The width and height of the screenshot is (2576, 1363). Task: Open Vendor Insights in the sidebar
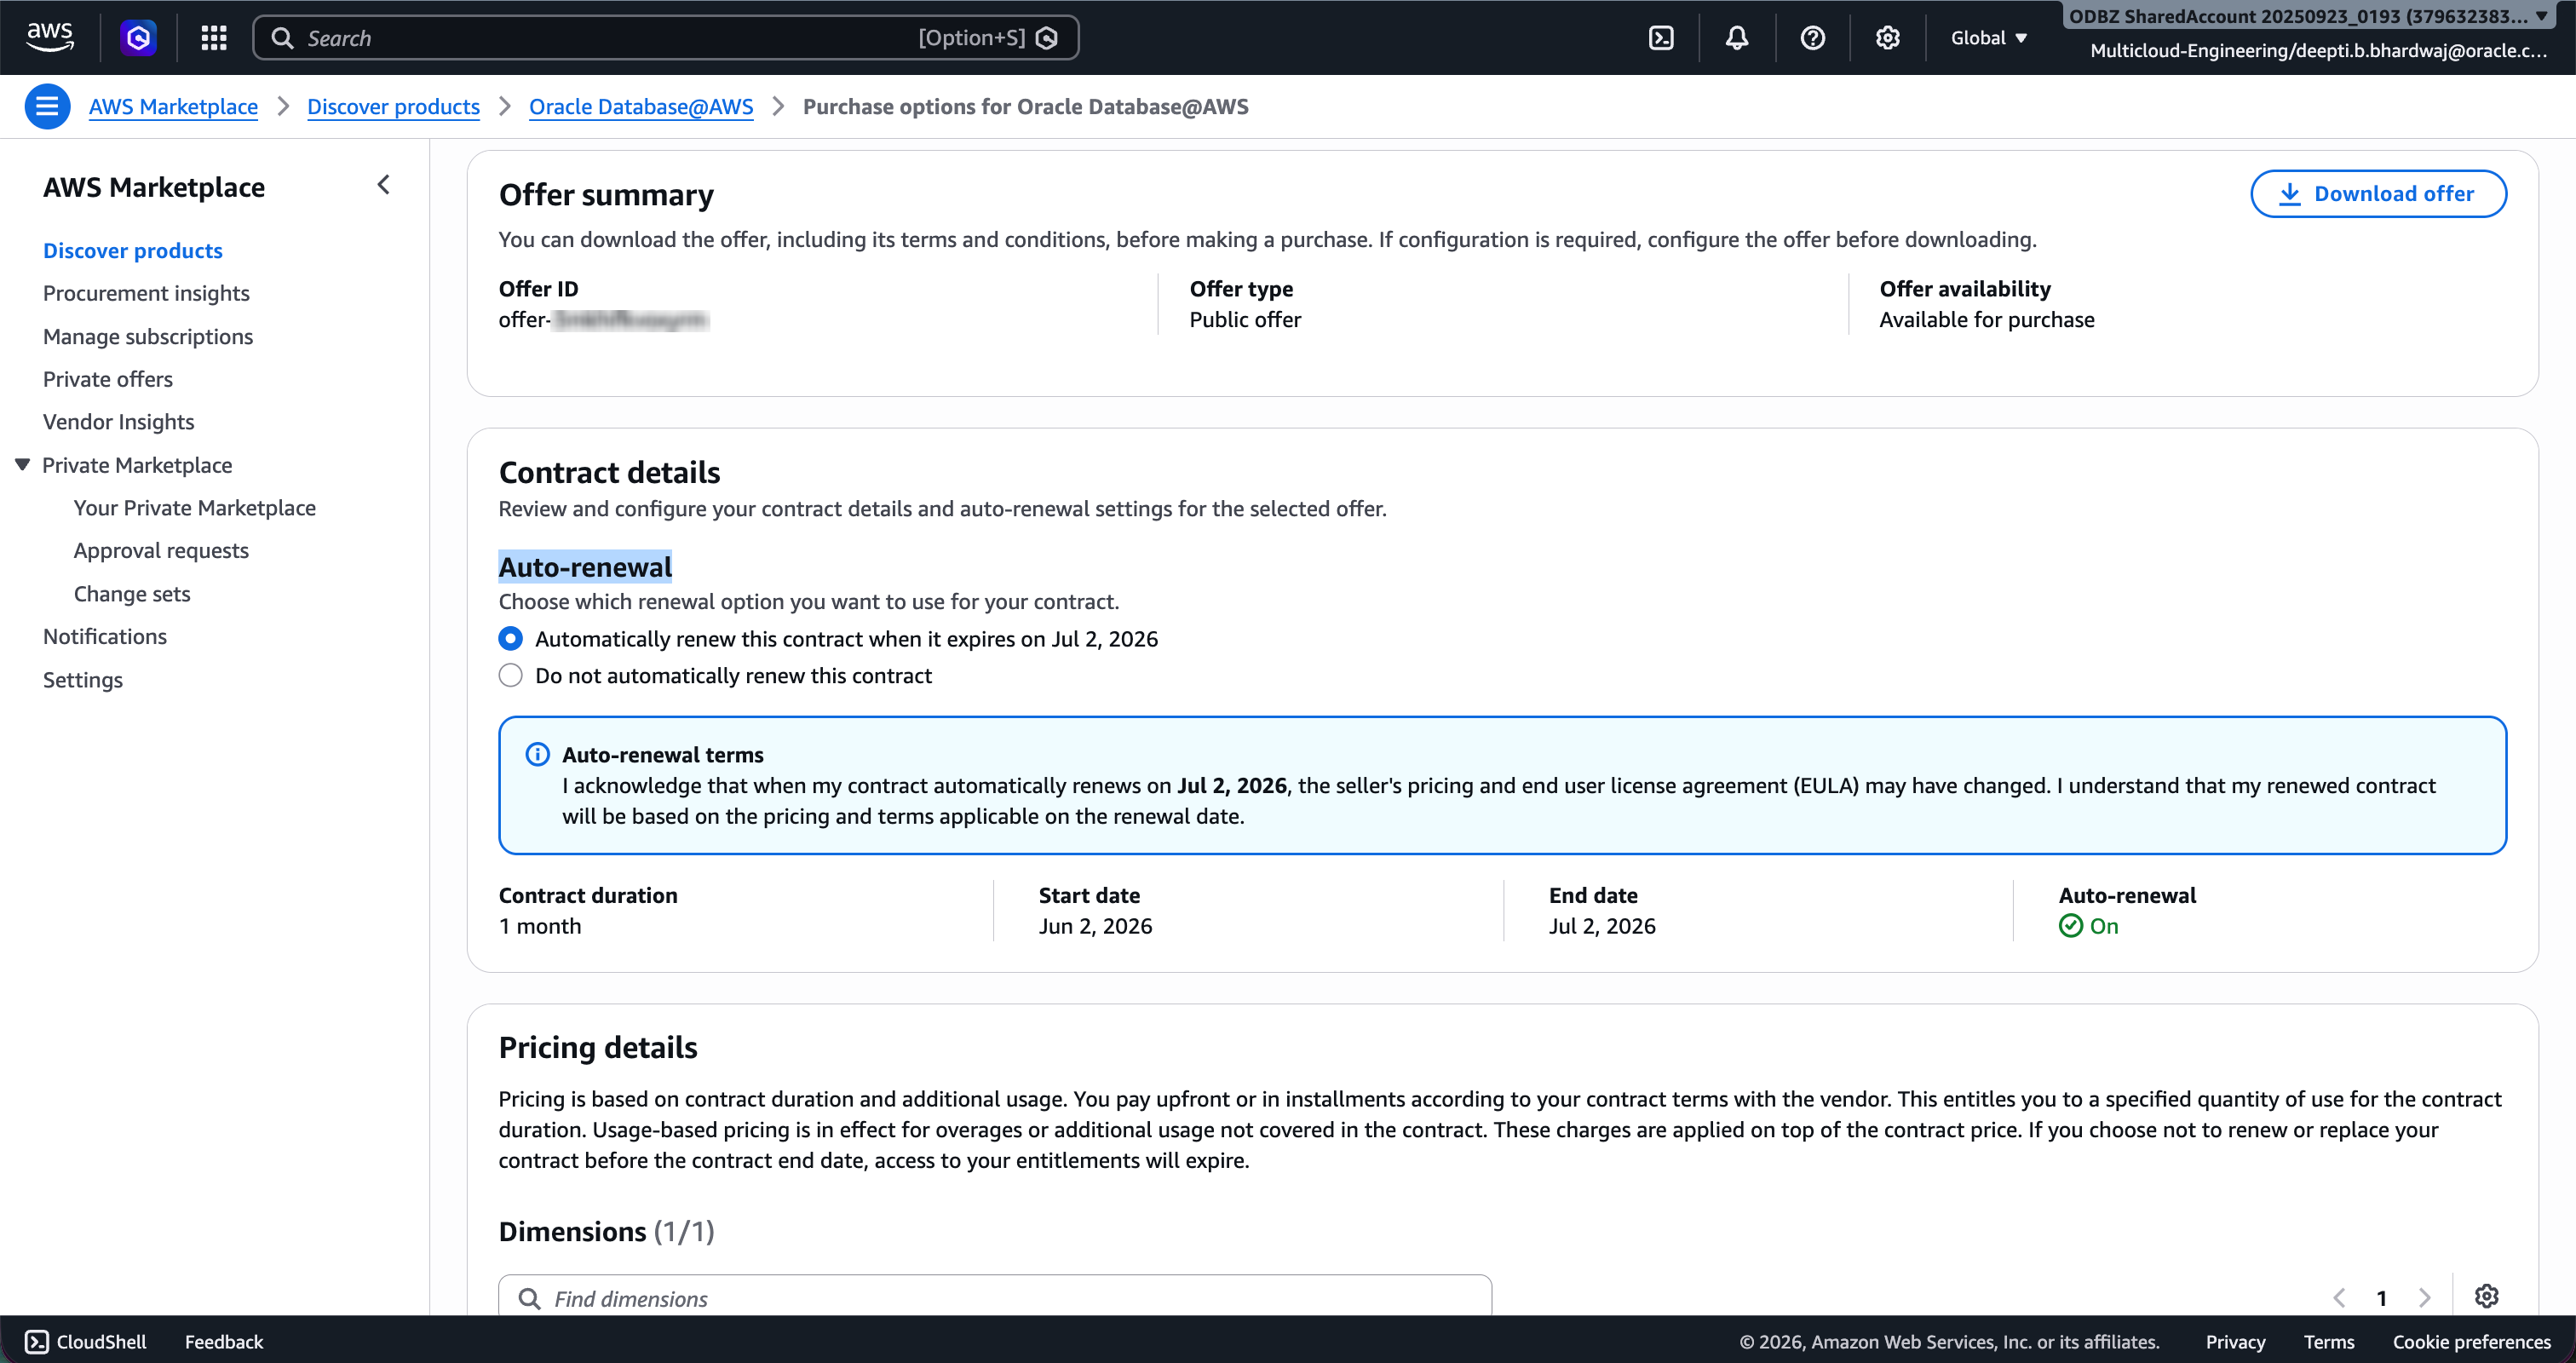[x=119, y=423]
